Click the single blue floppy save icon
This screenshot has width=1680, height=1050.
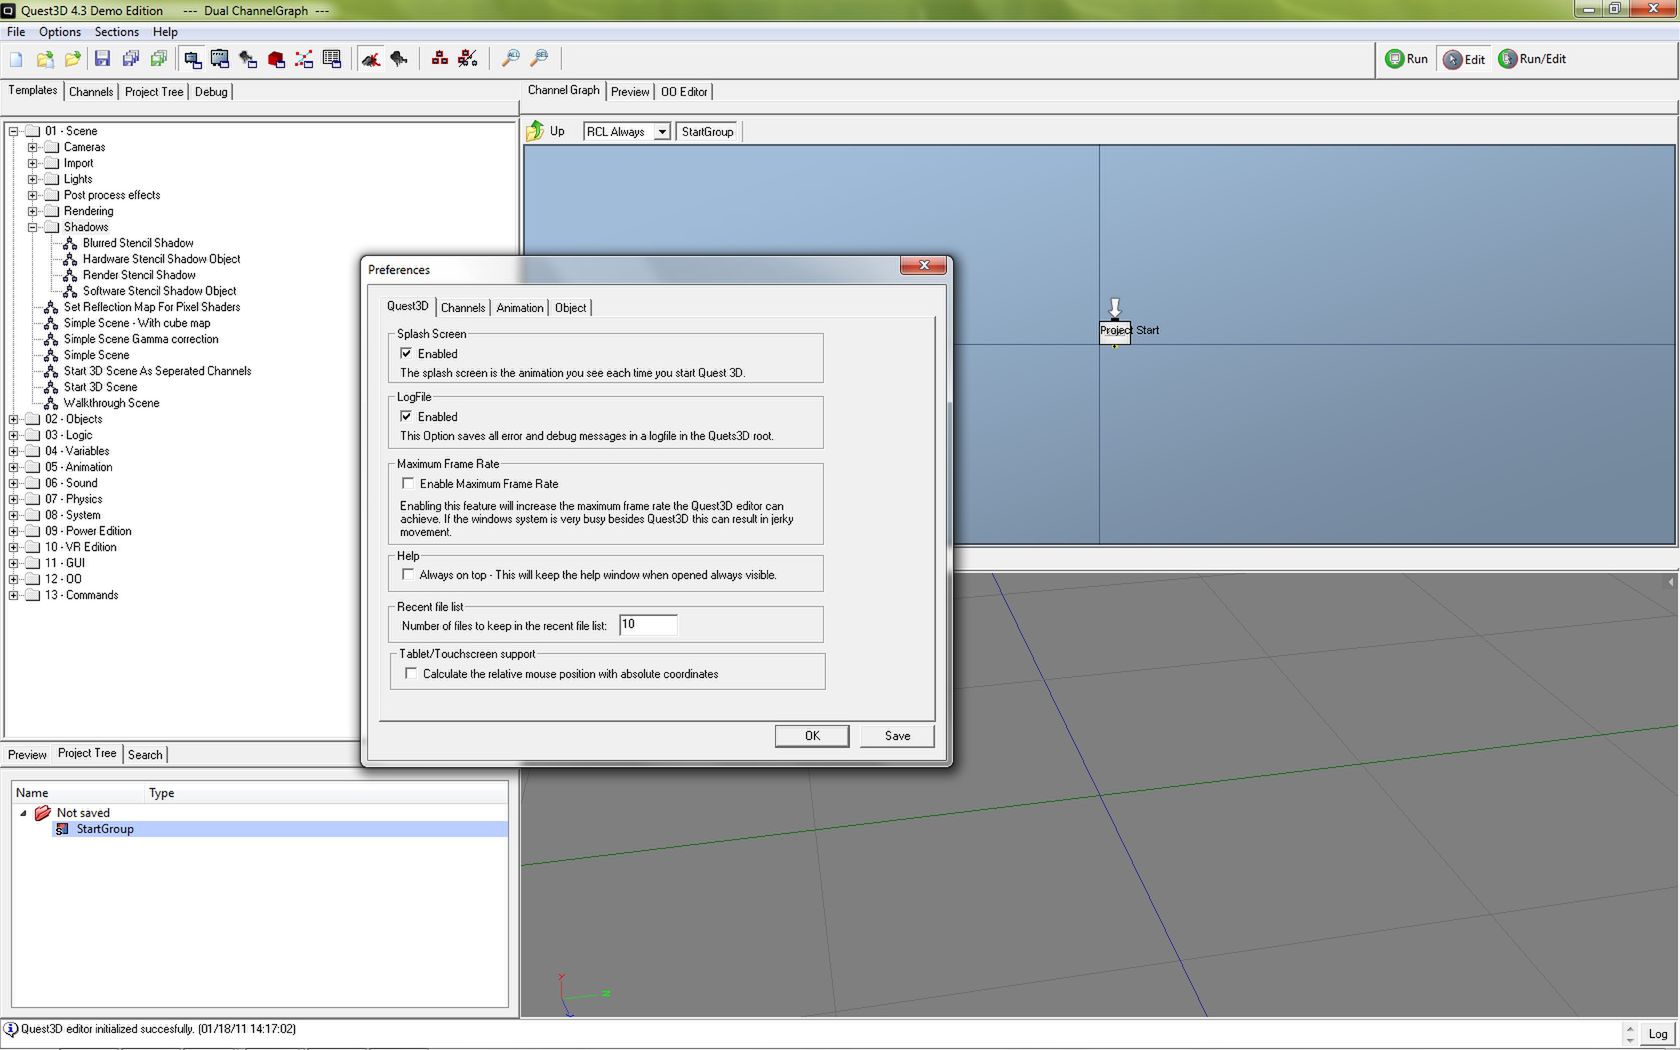pos(102,59)
